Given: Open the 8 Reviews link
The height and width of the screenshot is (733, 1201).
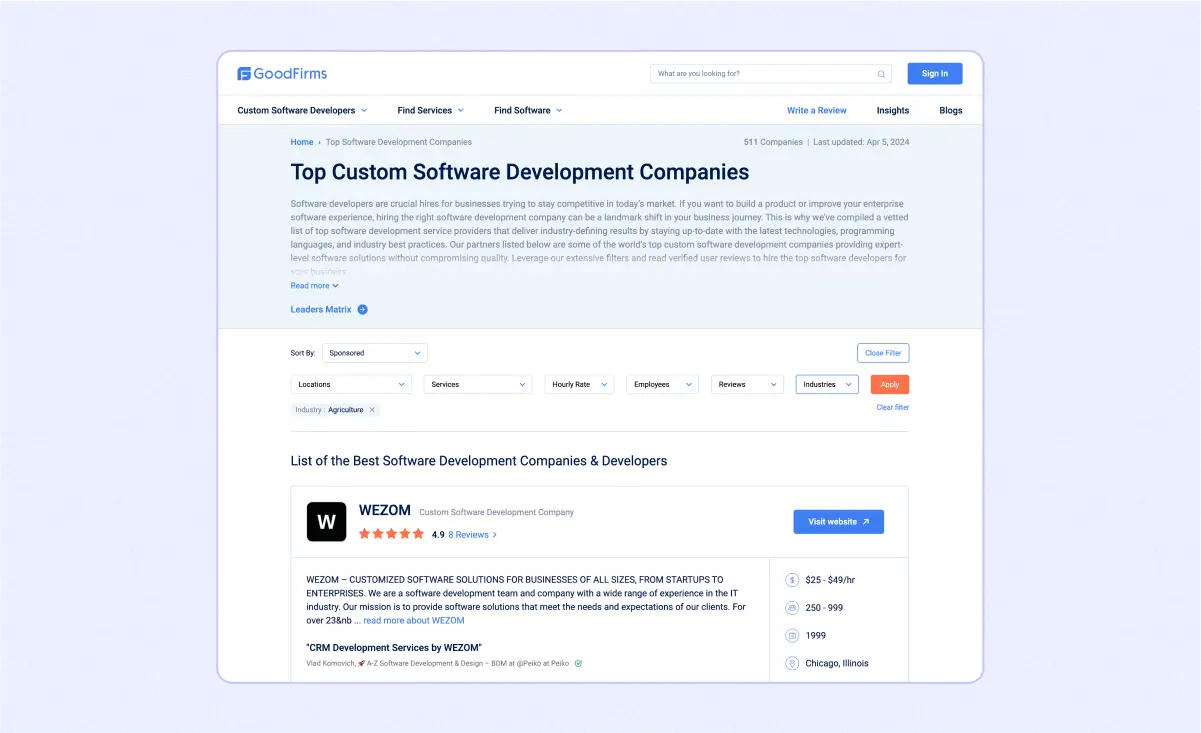Looking at the screenshot, I should point(469,535).
